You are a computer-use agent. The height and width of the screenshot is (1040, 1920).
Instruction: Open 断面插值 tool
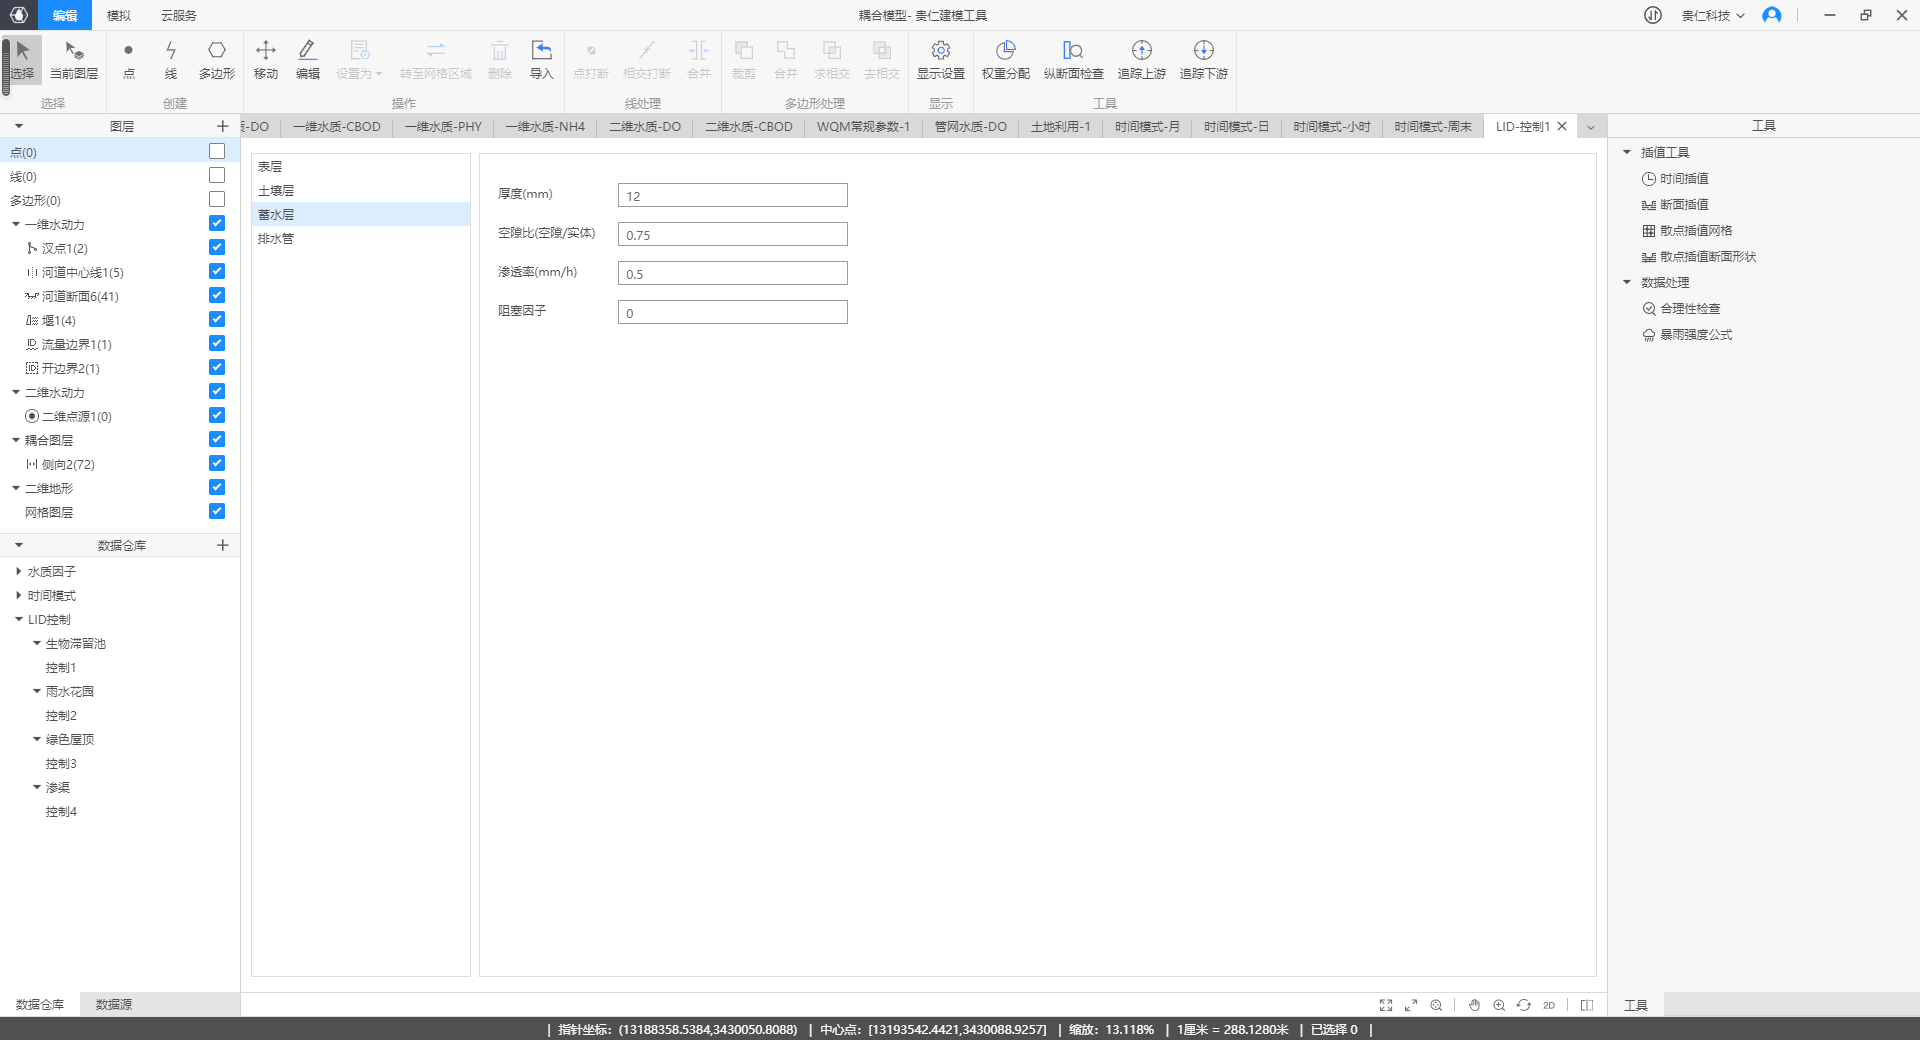[1675, 205]
